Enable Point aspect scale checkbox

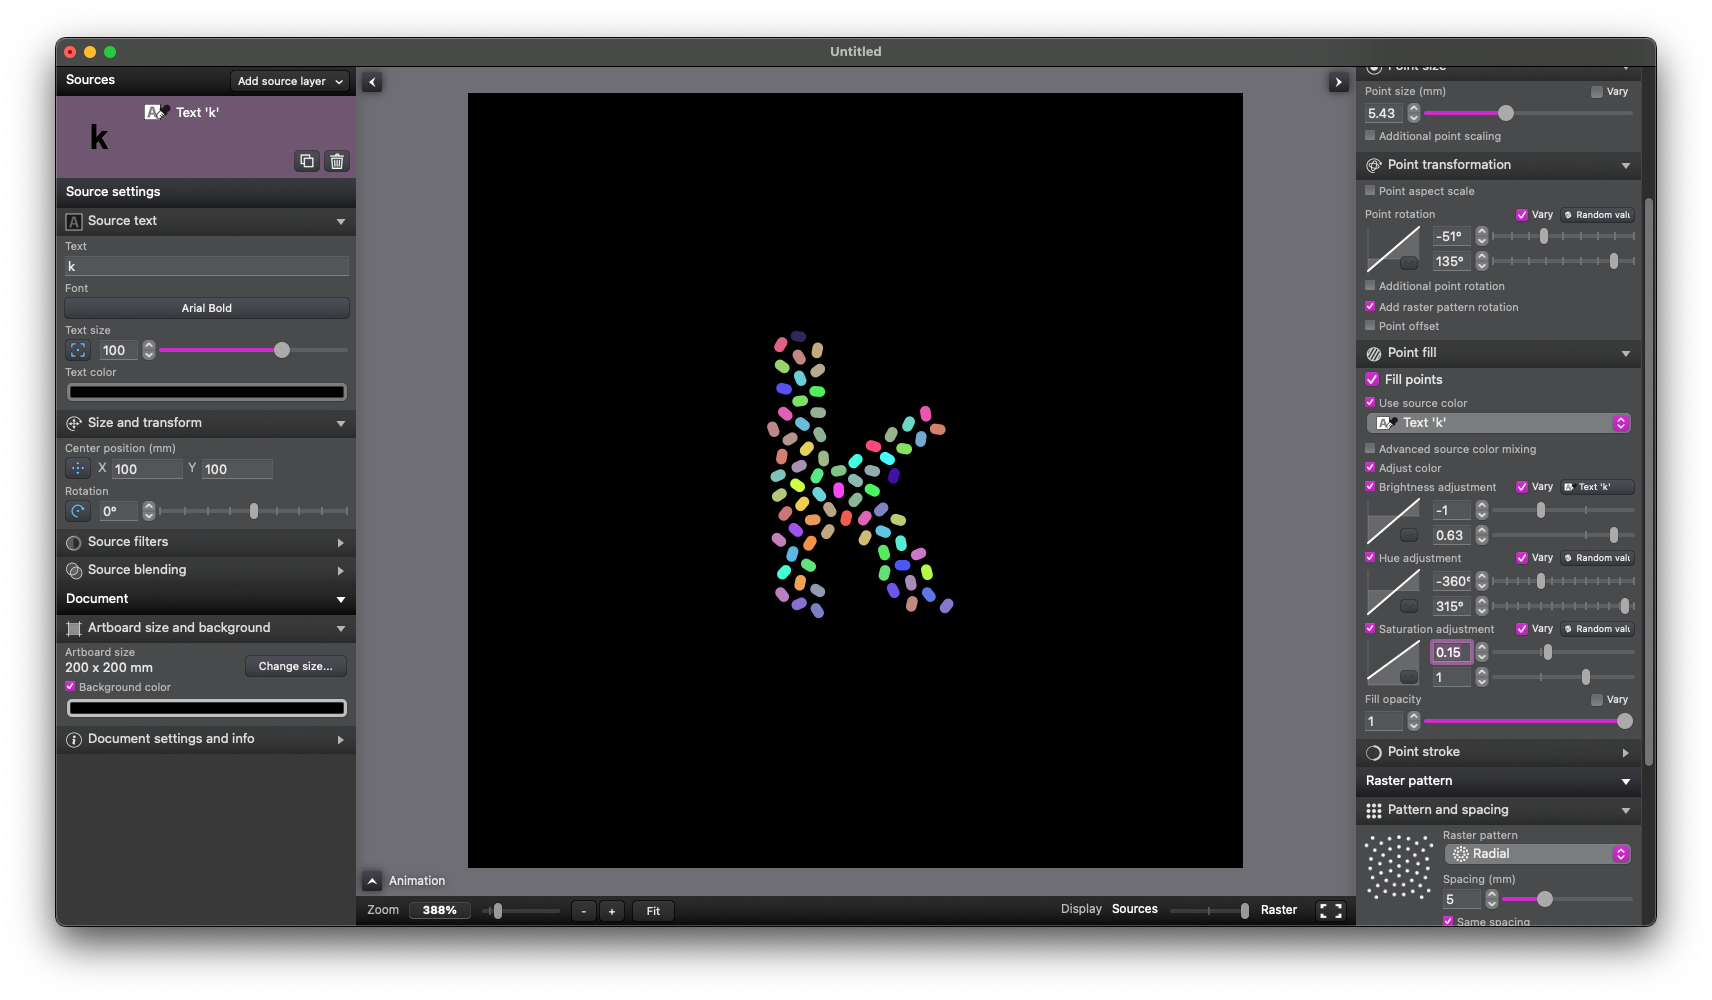(x=1370, y=190)
